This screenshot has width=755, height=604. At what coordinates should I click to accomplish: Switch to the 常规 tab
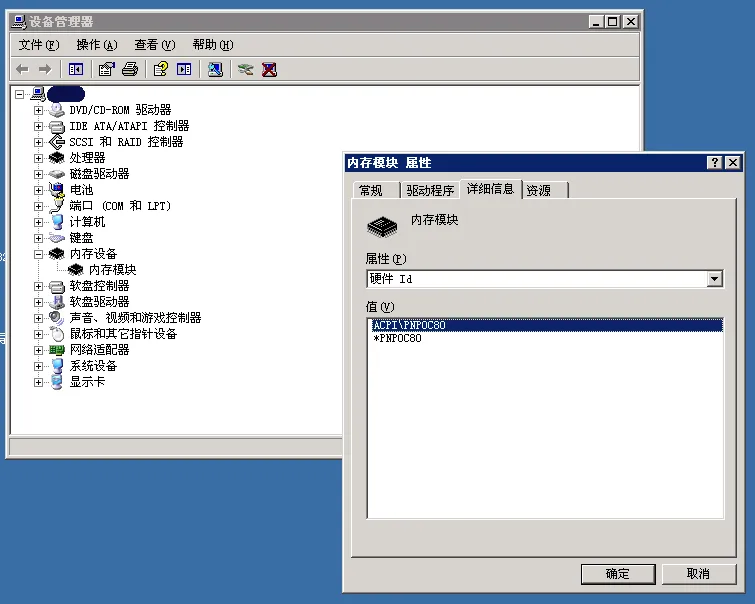click(x=376, y=190)
